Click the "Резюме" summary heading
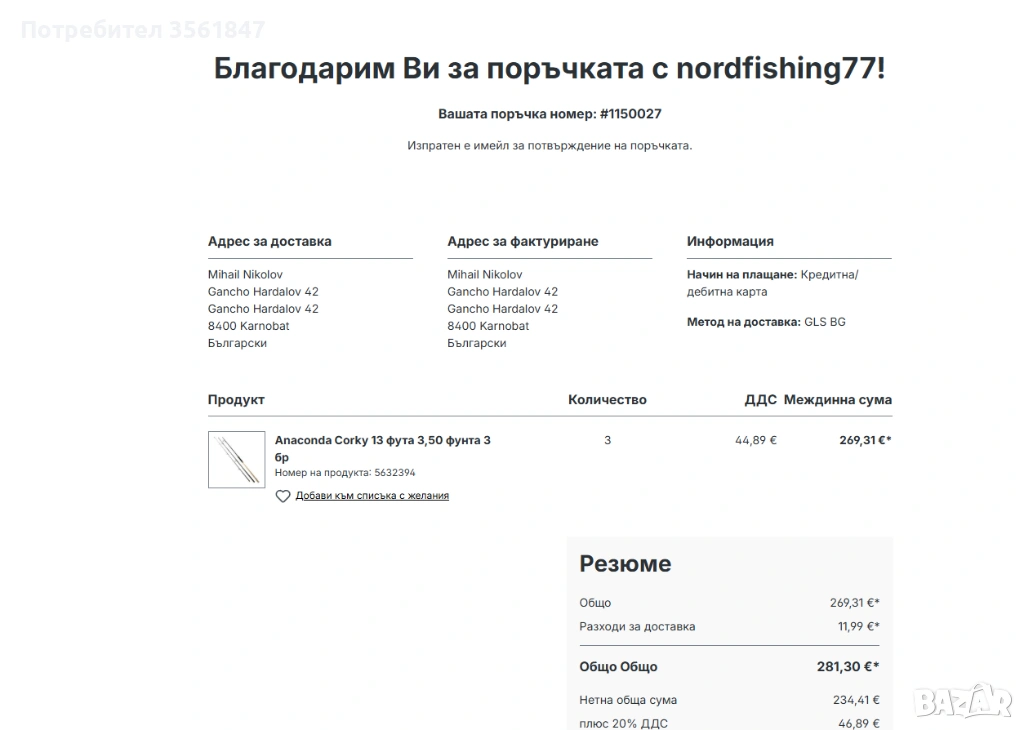 625,564
